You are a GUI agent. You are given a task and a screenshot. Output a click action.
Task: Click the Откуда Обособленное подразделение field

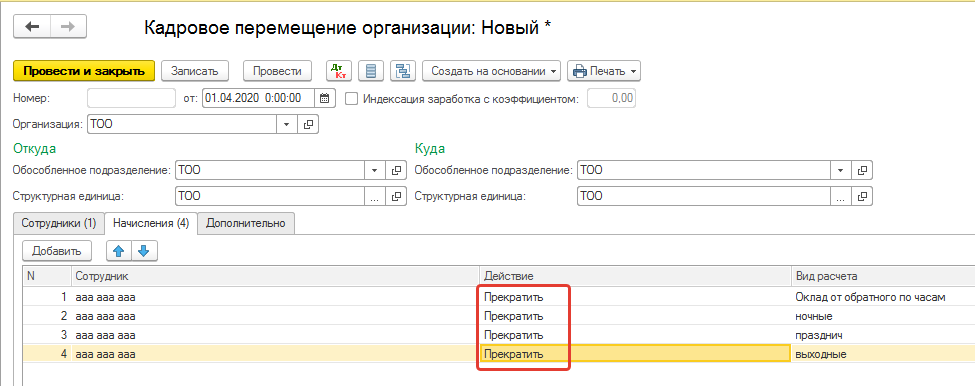click(270, 170)
